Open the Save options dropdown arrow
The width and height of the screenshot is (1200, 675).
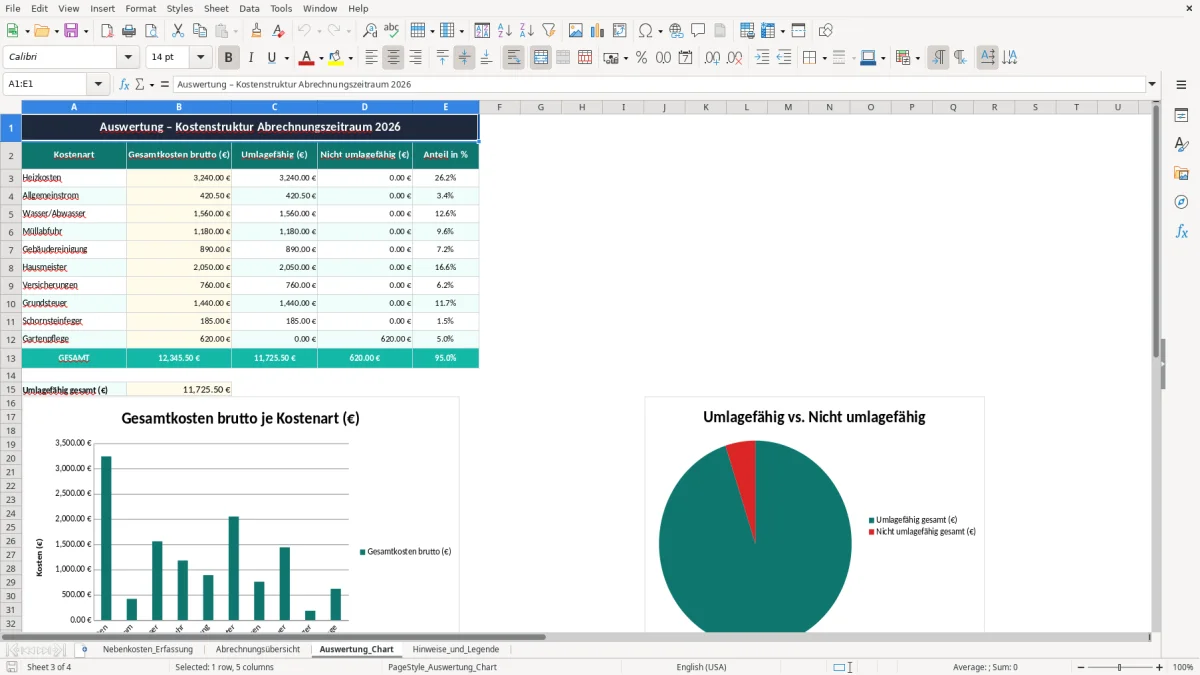click(85, 30)
